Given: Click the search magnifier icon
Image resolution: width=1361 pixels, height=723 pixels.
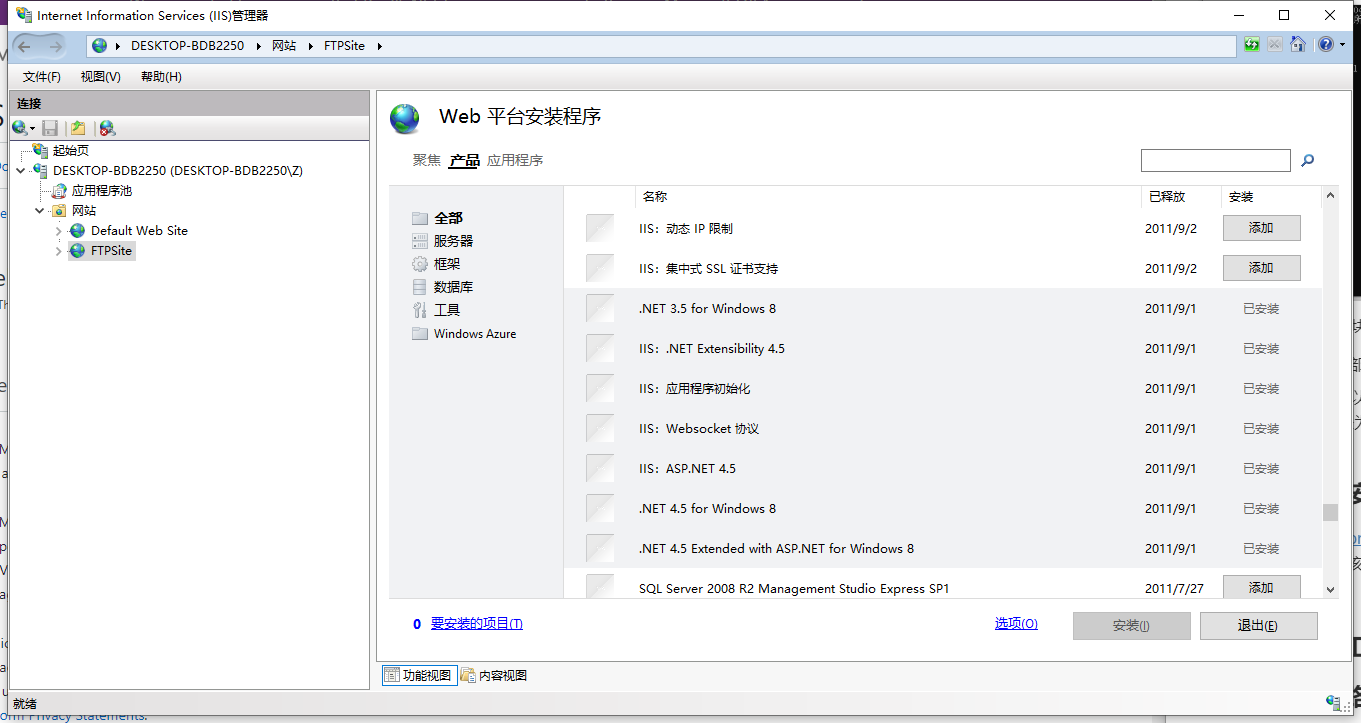Looking at the screenshot, I should click(x=1307, y=160).
